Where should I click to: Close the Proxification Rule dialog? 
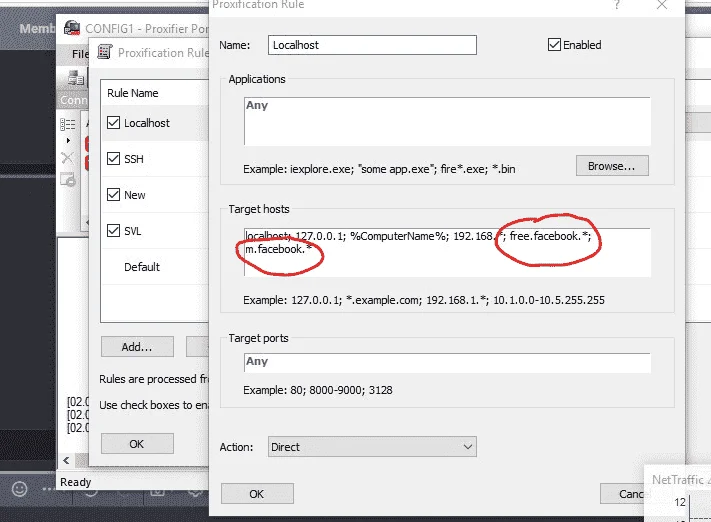tap(662, 5)
